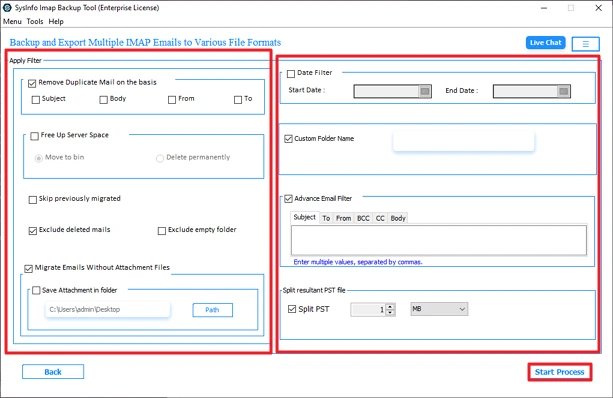Viewport: 613px width, 398px height.
Task: Check the Subject duplicate checkbox
Action: [36, 100]
